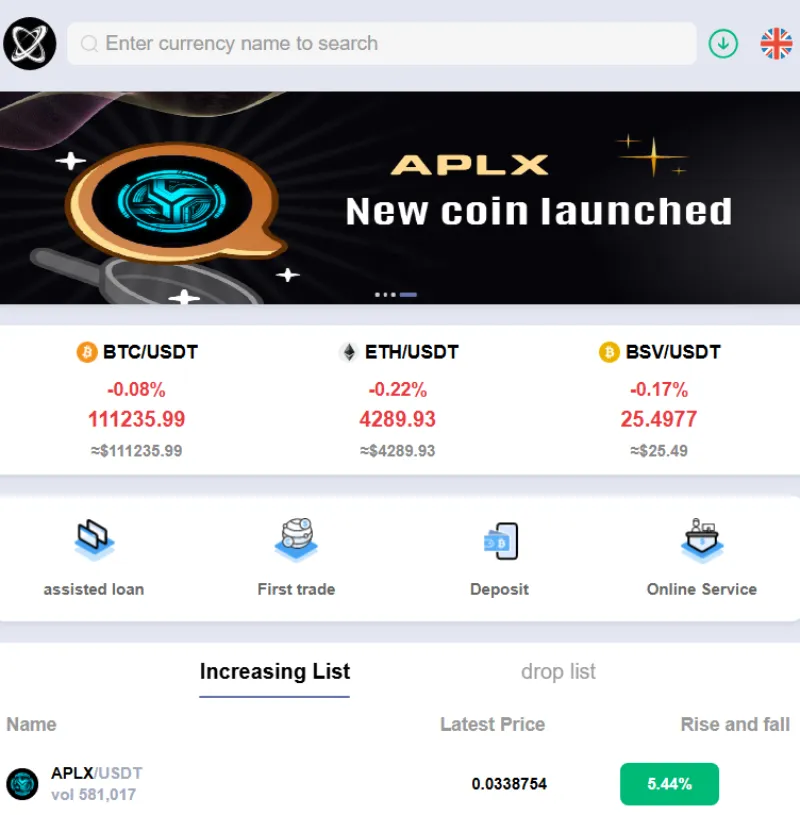Focus the currency name search field
This screenshot has width=800, height=815.
382,44
